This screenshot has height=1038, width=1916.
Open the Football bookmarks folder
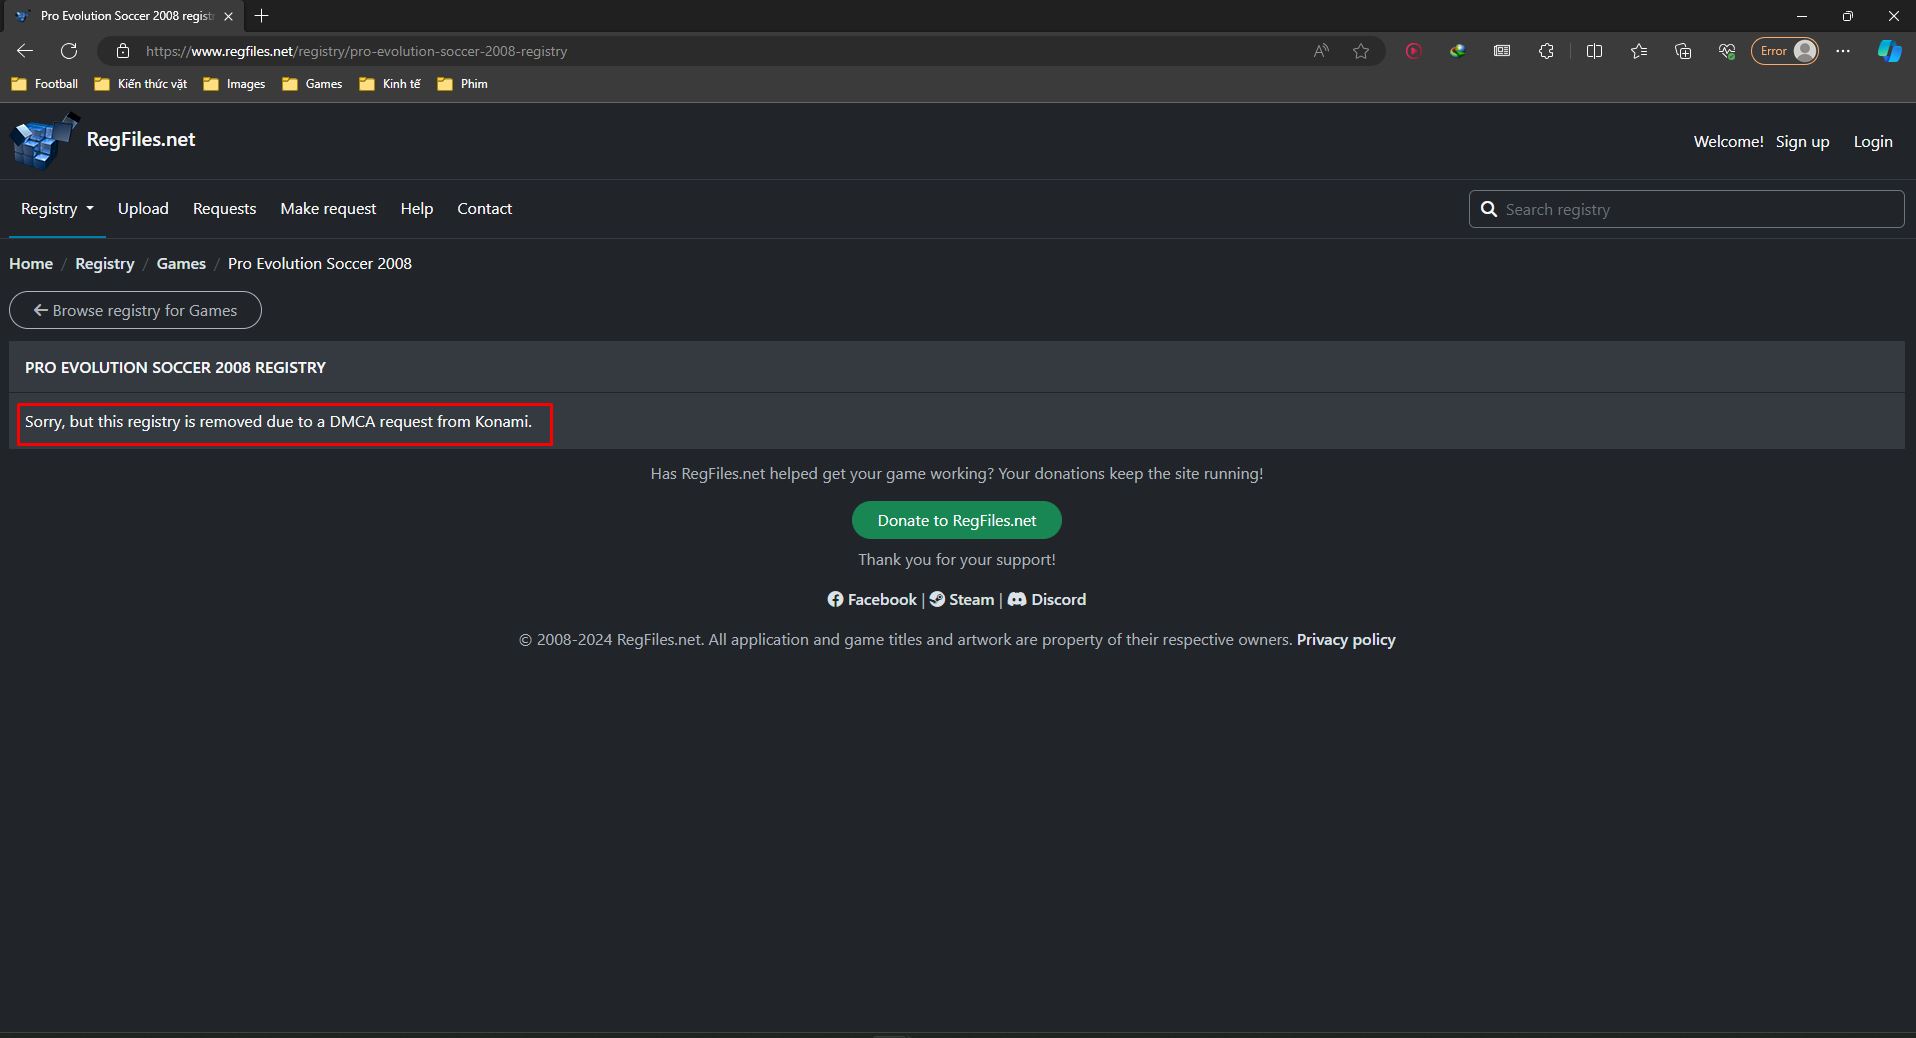pos(44,84)
